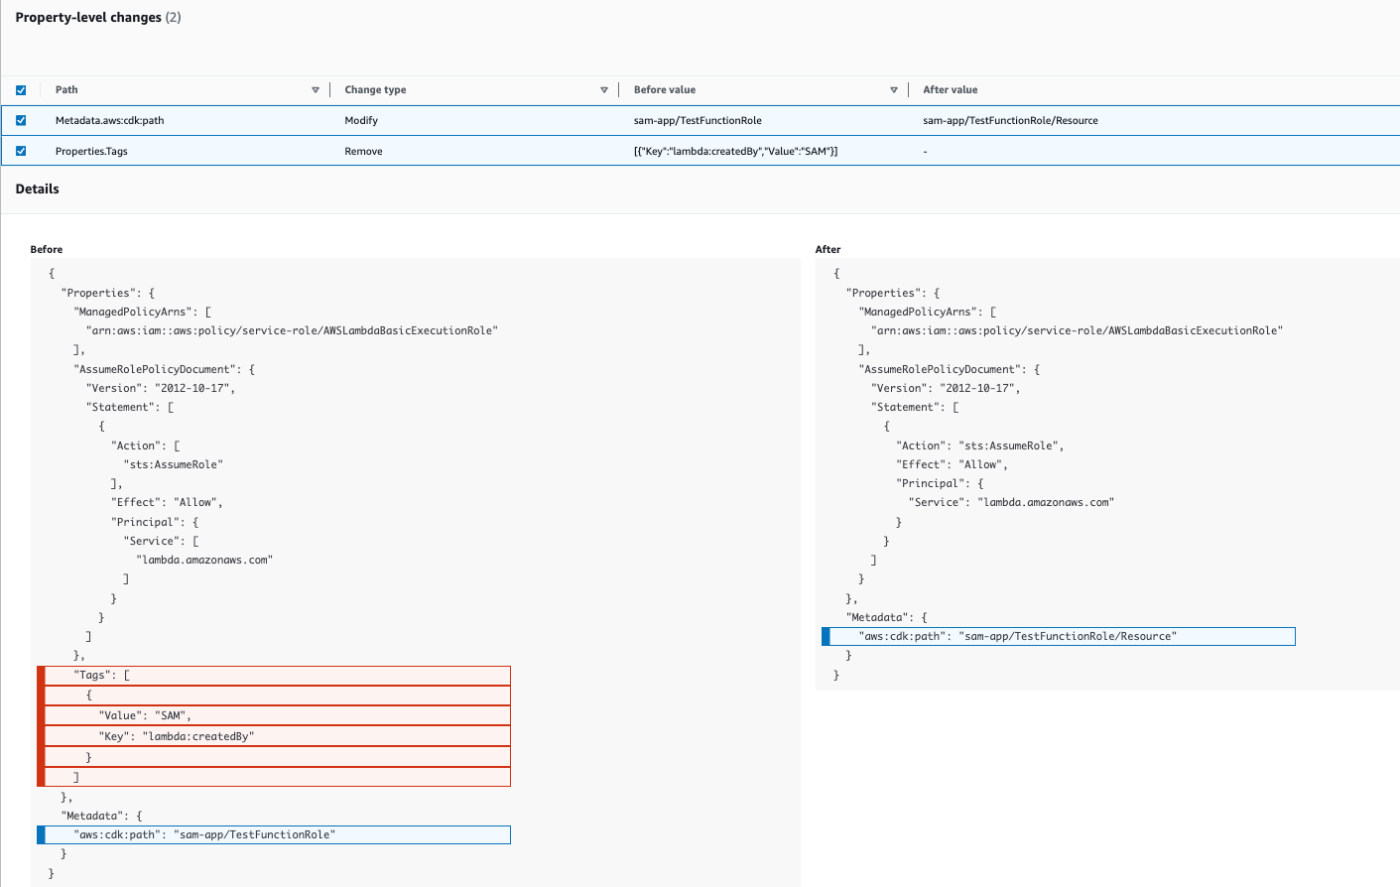Click the highlighted "Tags": [ line
This screenshot has width=1400, height=887.
(274, 676)
